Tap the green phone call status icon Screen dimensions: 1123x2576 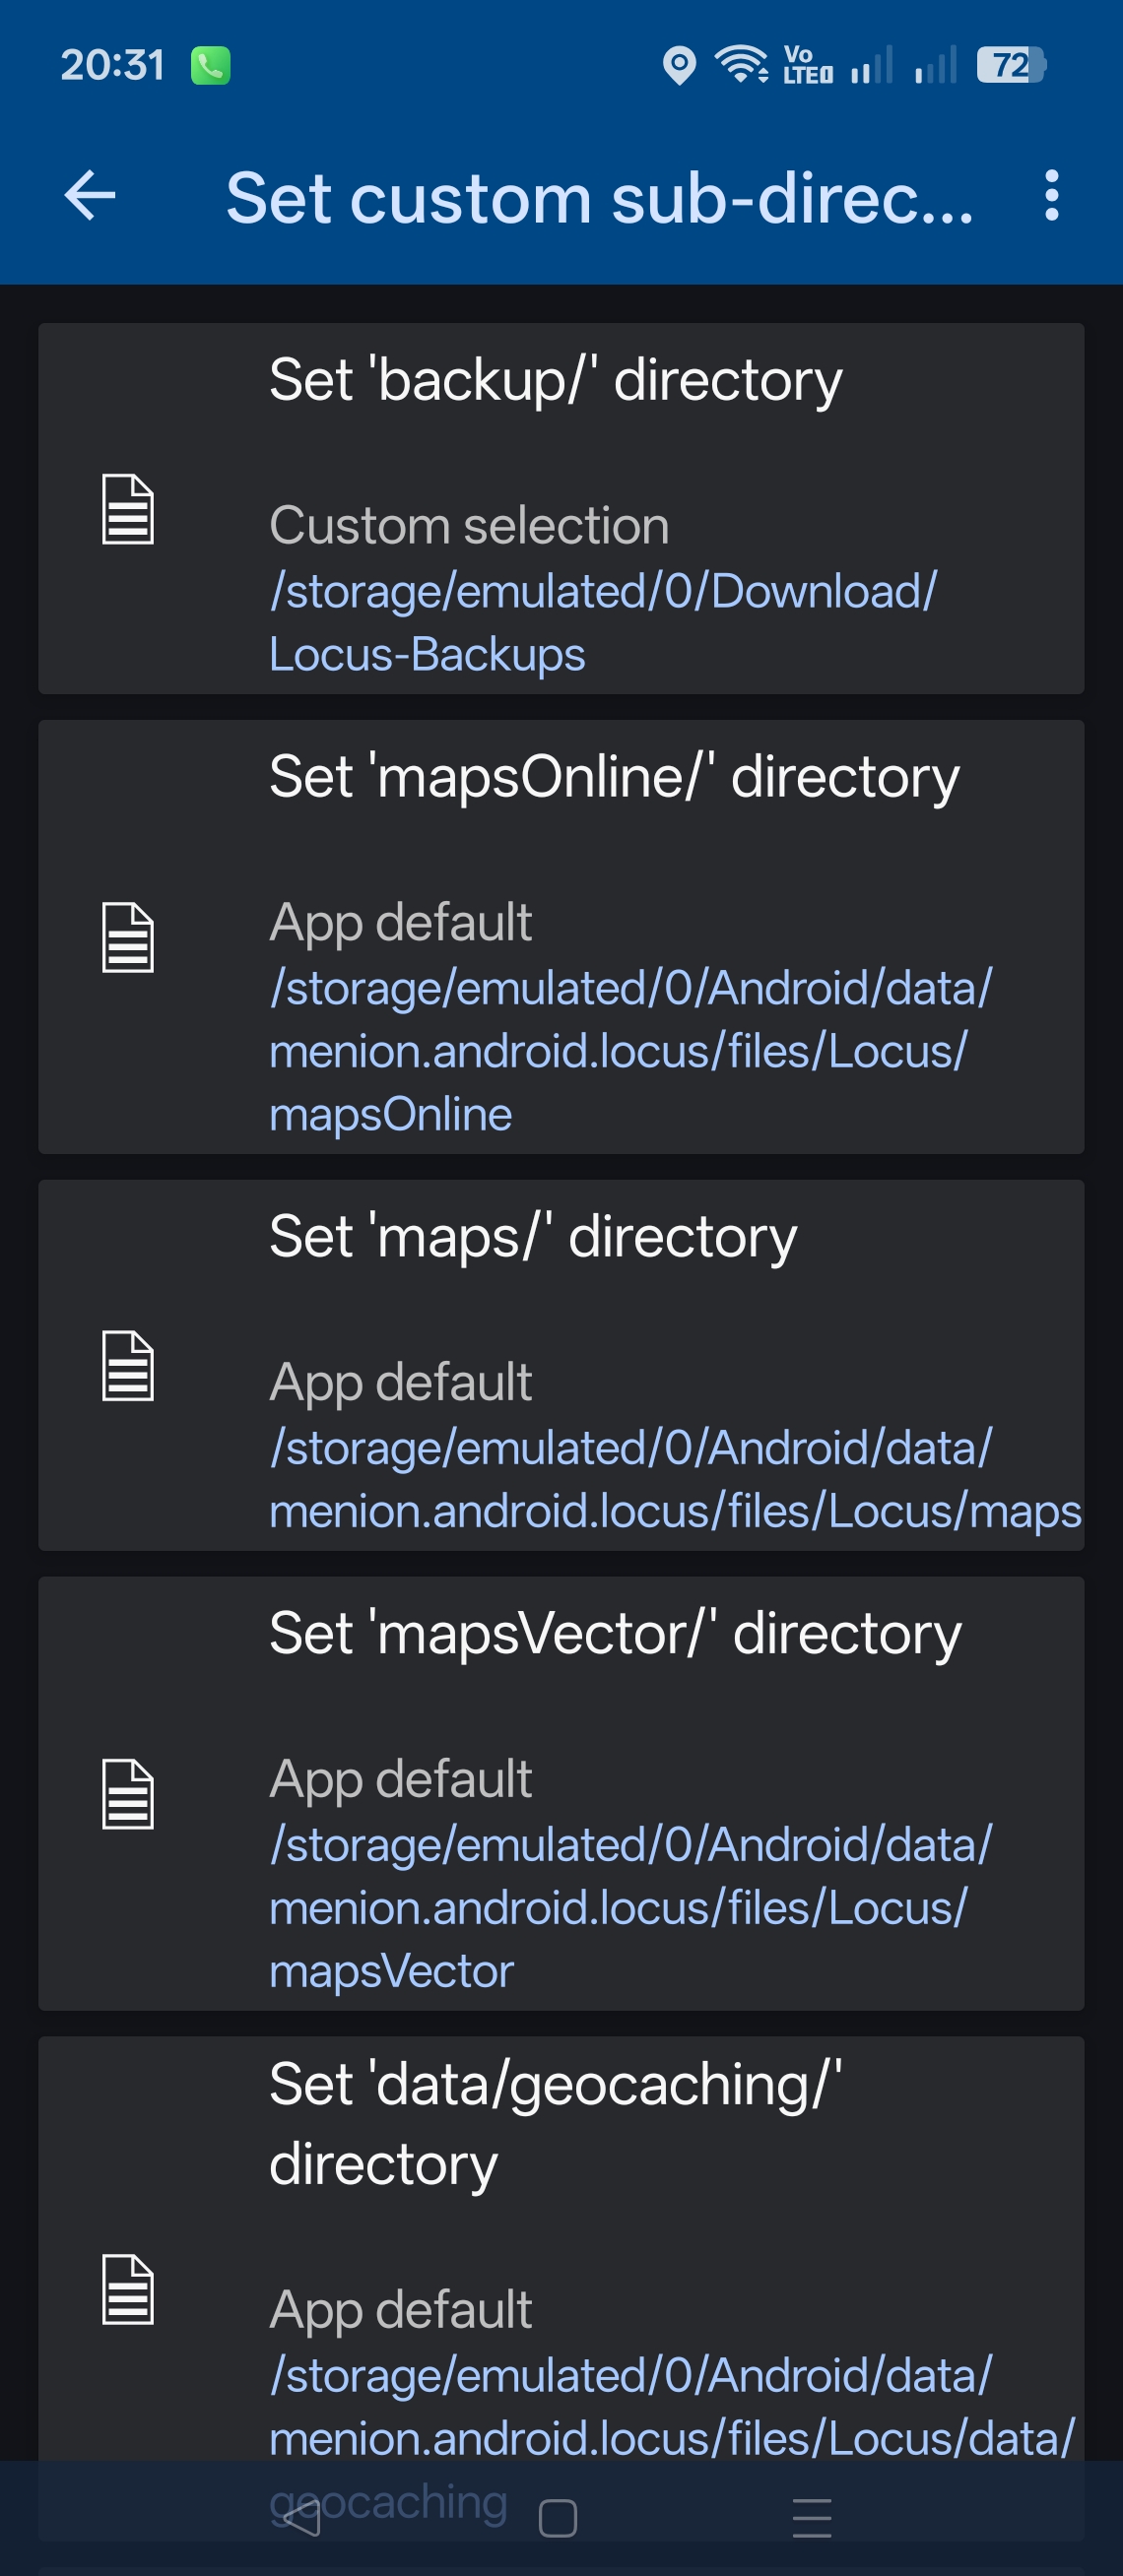pos(211,66)
